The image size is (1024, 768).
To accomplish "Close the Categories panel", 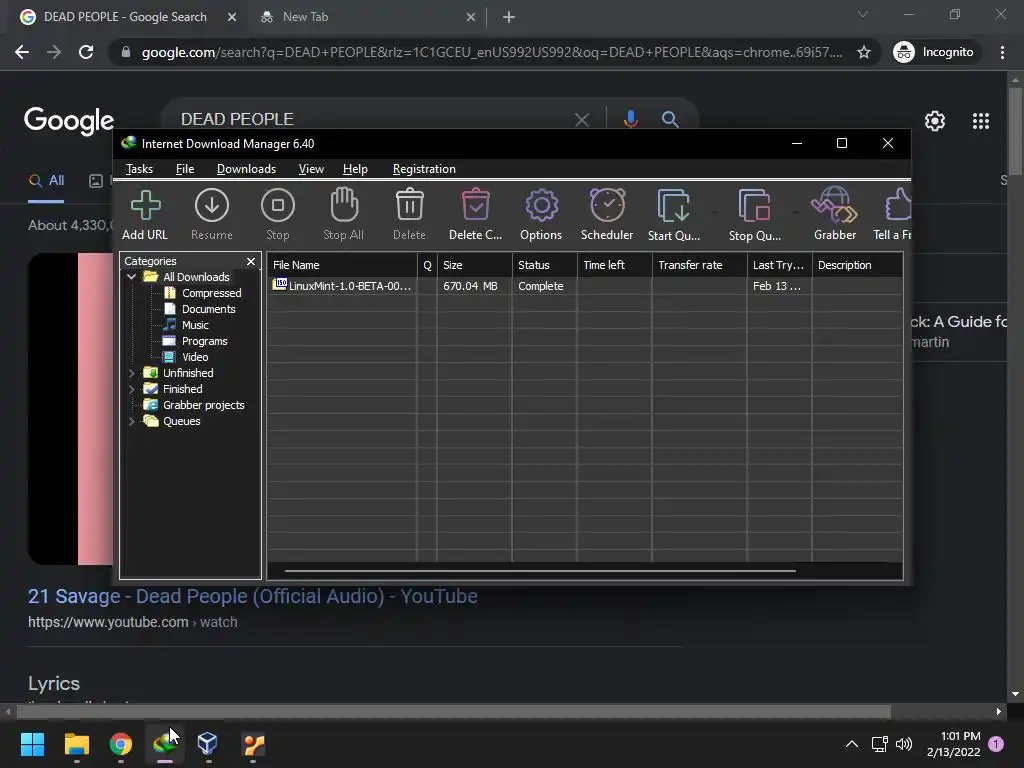I will tap(251, 261).
